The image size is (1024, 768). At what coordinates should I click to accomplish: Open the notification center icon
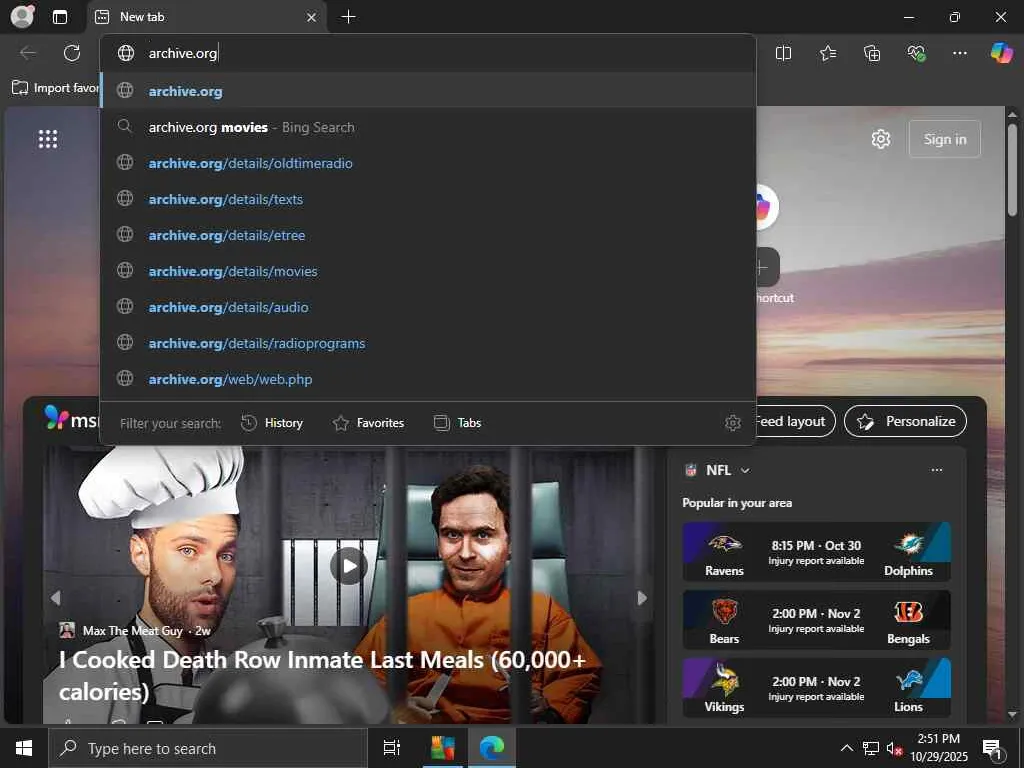click(x=992, y=748)
